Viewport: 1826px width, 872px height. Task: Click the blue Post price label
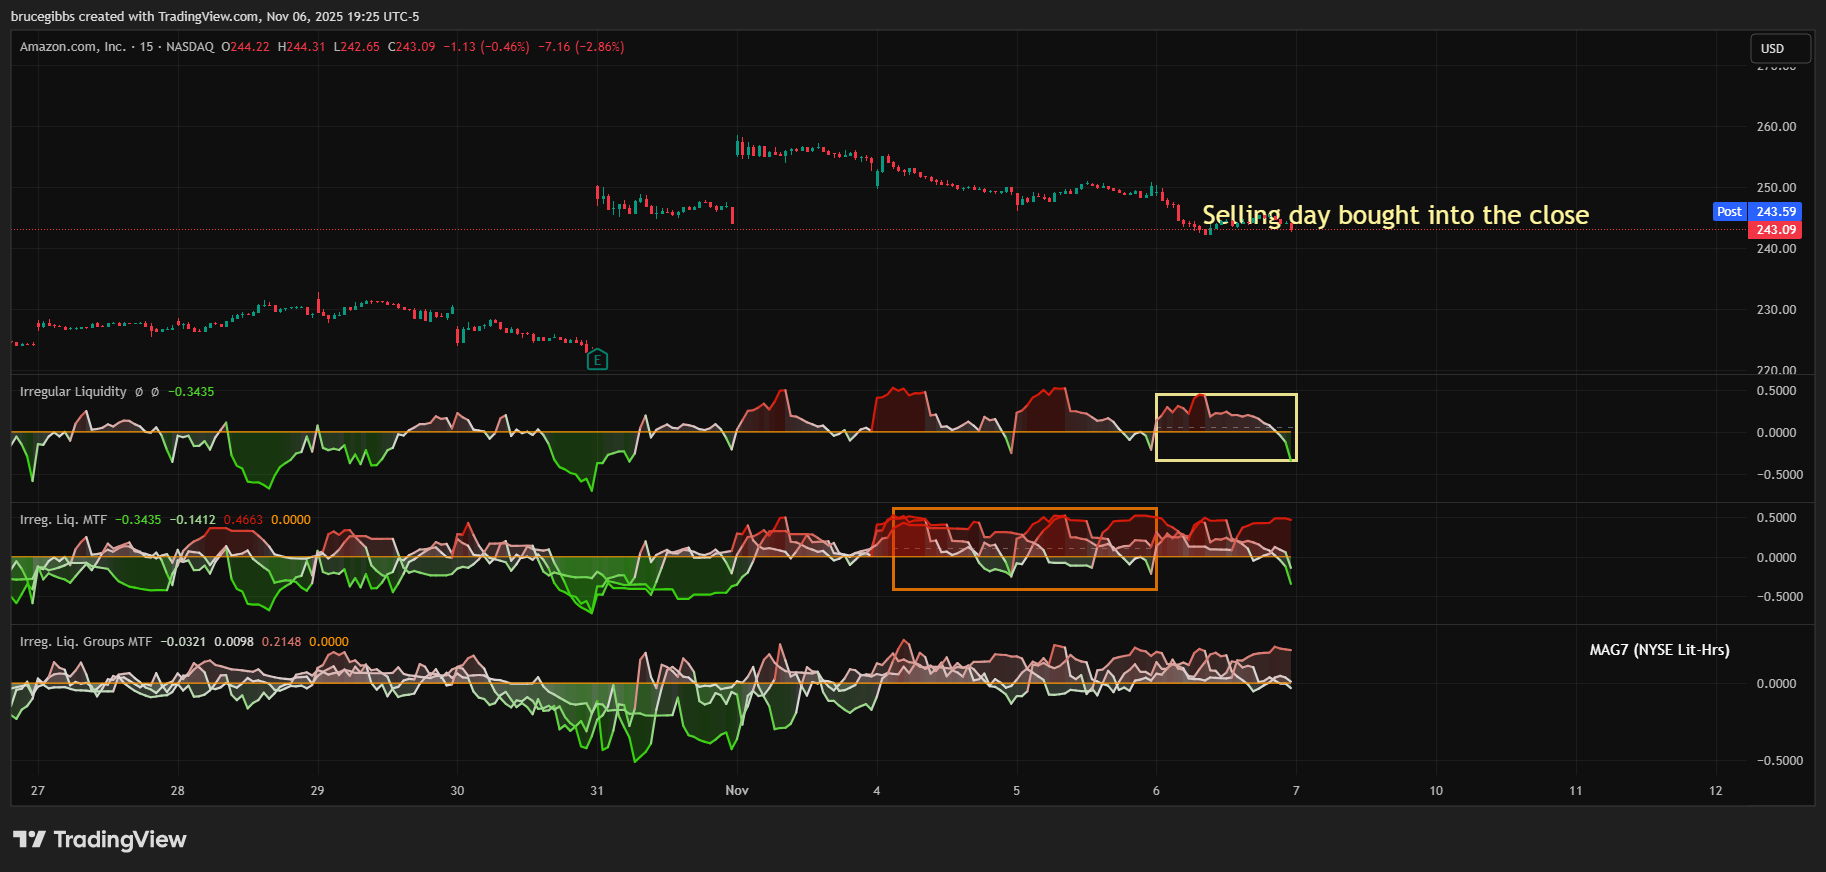pos(1729,212)
